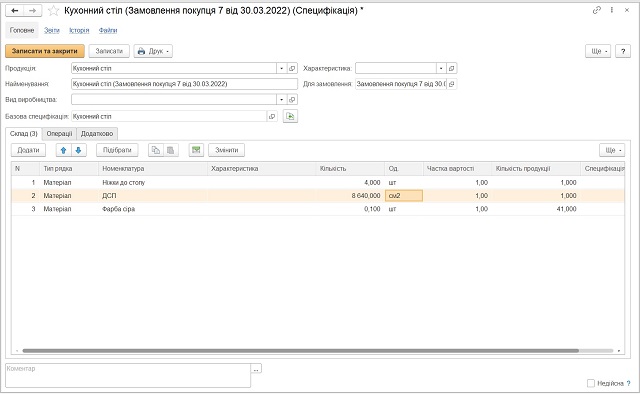The width and height of the screenshot is (640, 394).
Task: Click the Додати button
Action: tap(28, 150)
